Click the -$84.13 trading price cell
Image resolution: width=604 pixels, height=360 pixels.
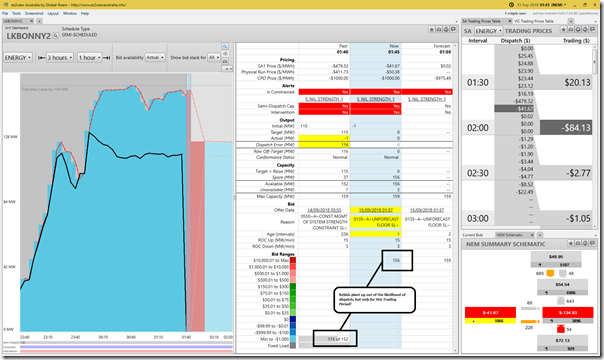566,128
